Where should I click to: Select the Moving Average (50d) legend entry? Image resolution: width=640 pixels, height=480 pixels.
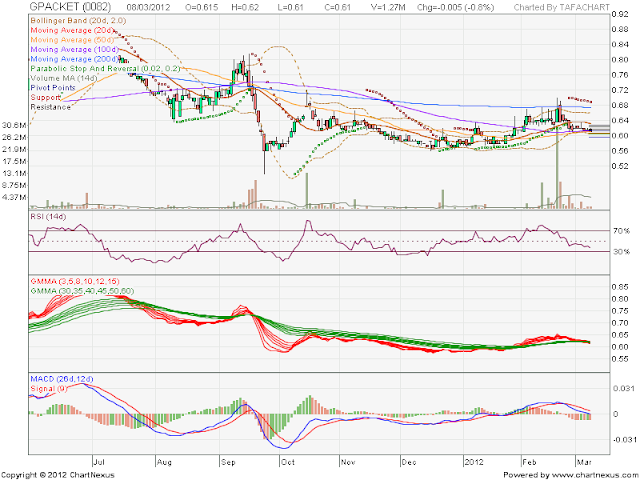pyautogui.click(x=72, y=40)
